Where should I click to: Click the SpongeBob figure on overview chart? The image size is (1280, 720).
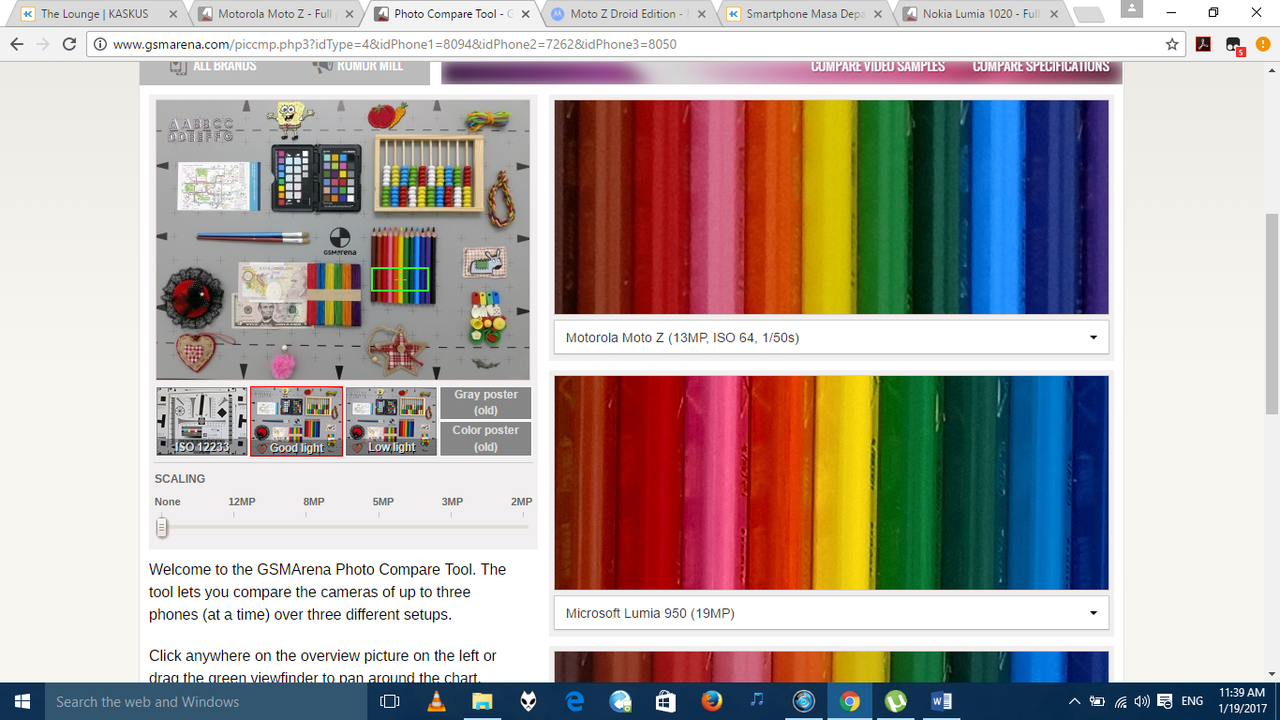291,122
